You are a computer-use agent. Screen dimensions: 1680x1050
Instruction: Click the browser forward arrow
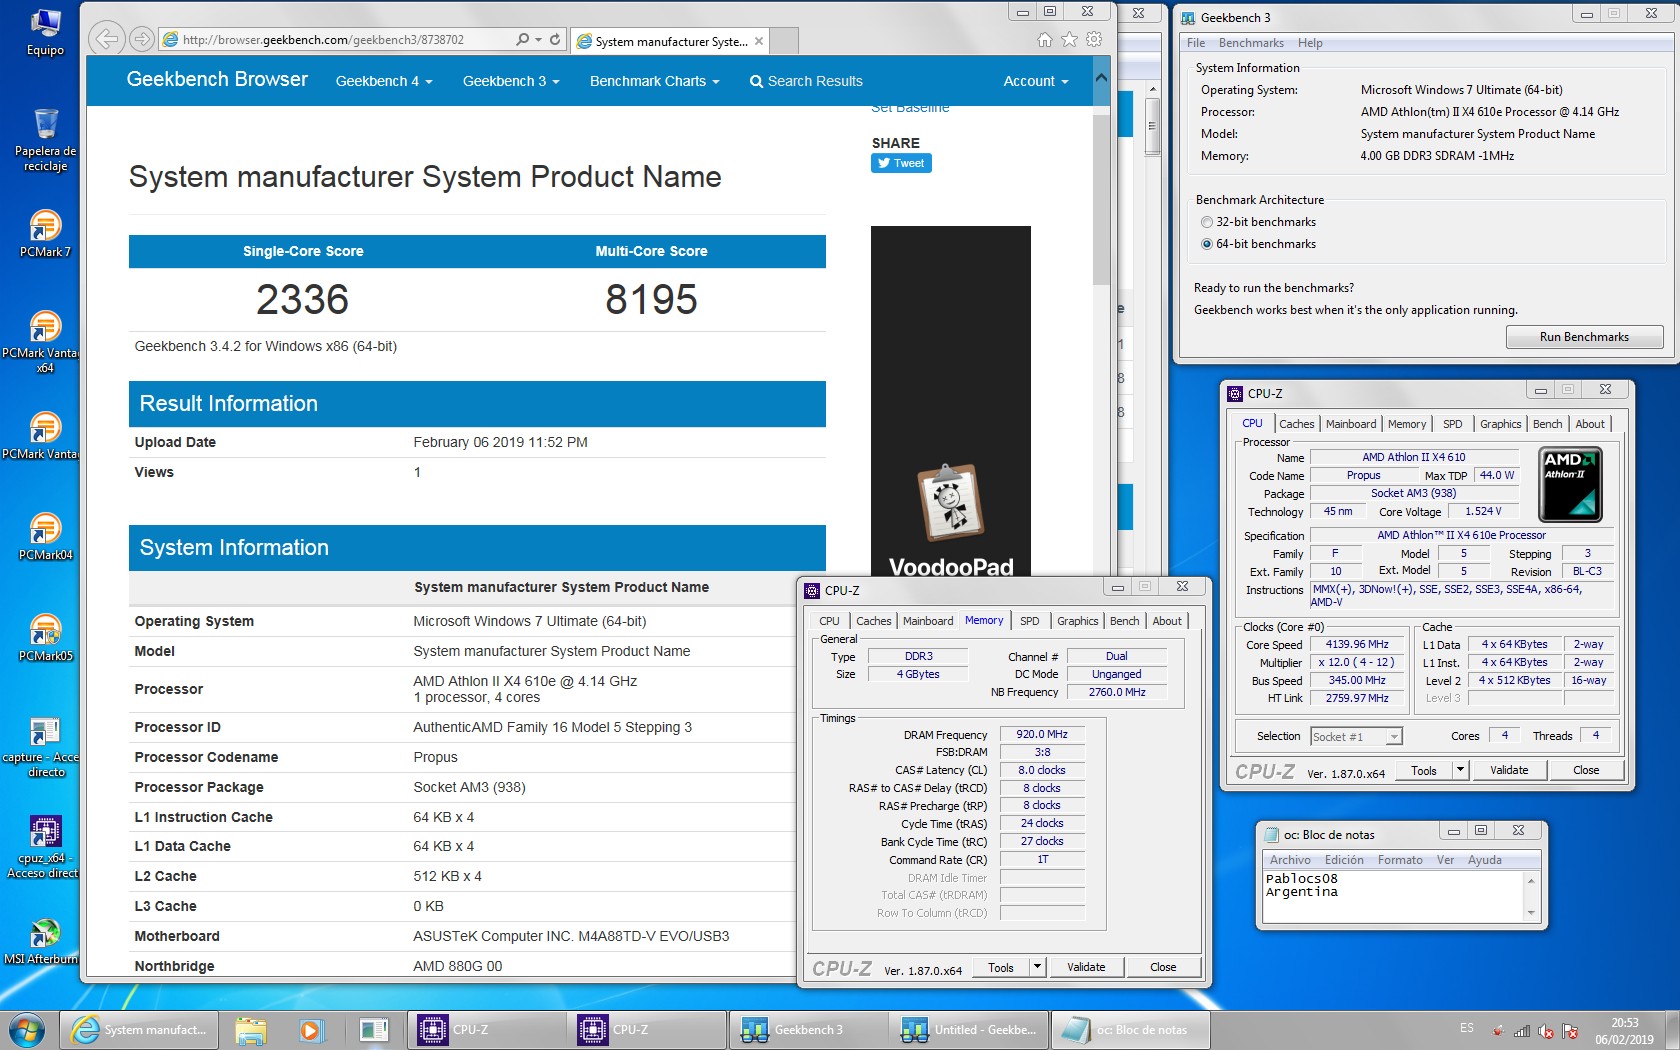click(x=142, y=39)
